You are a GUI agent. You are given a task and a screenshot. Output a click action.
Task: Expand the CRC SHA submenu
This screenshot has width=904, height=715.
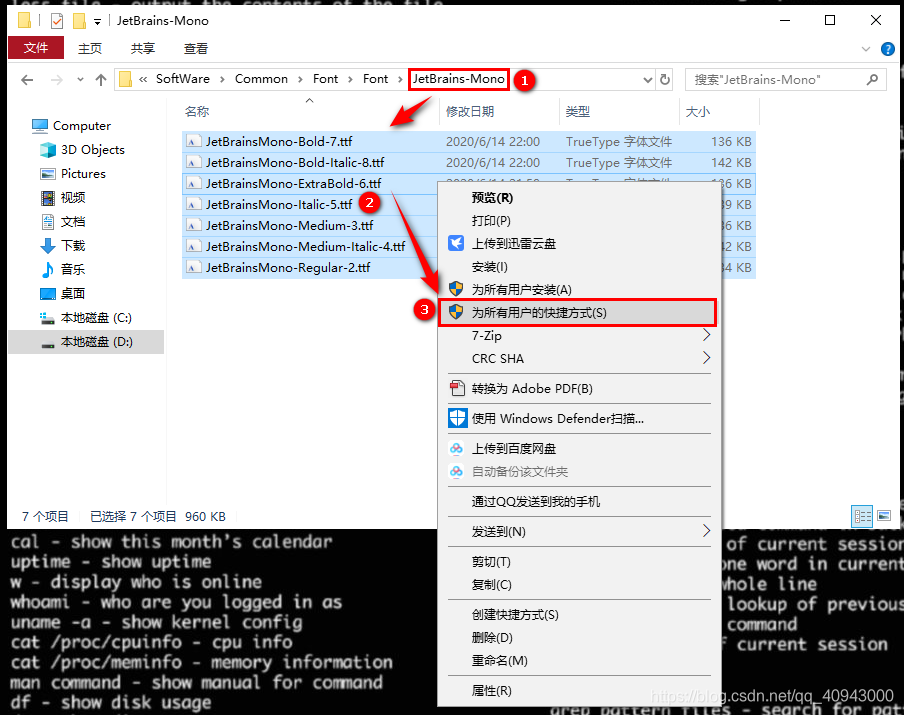click(x=579, y=359)
